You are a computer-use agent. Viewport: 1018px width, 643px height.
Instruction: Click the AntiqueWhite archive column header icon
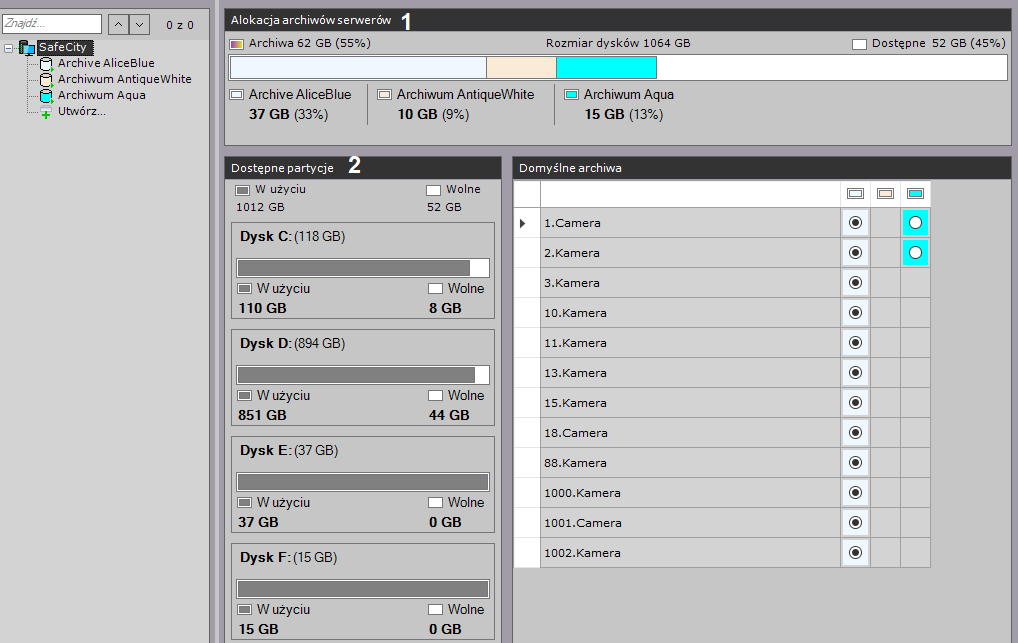(x=885, y=194)
